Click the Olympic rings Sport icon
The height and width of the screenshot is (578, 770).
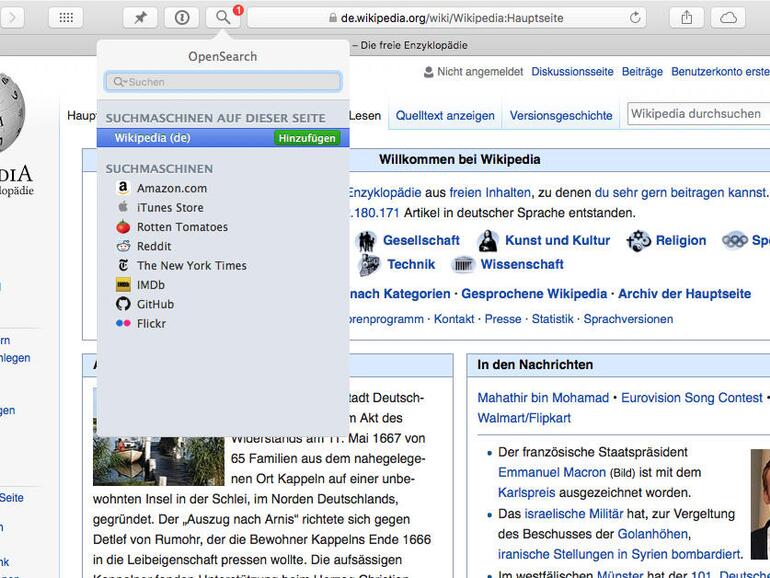point(735,240)
